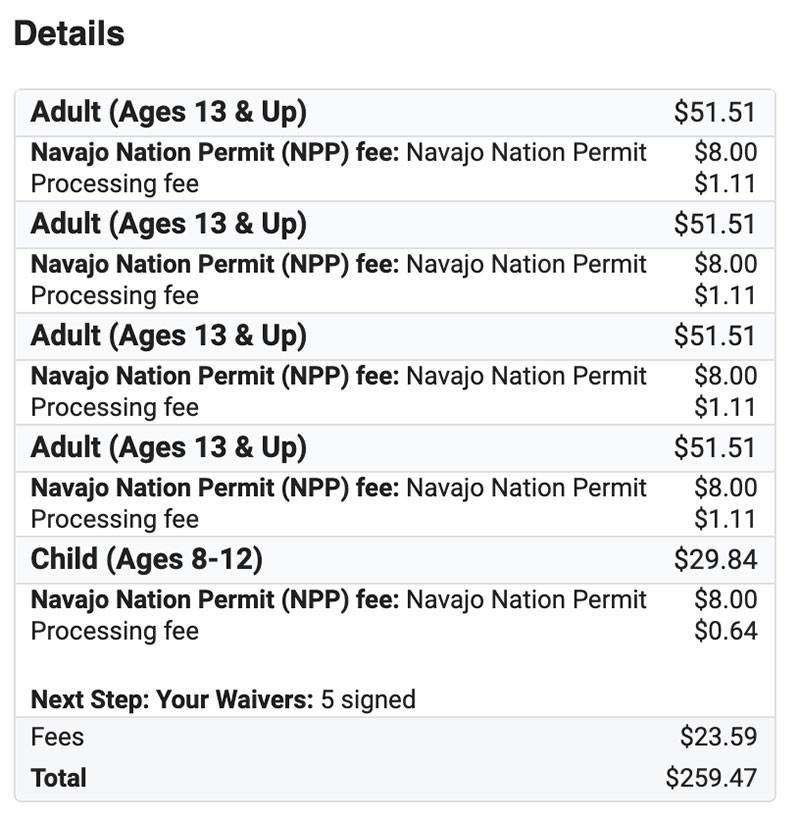Image resolution: width=800 pixels, height=824 pixels.
Task: Click the first Adult (Ages 13 & Up) label
Action: [x=168, y=111]
